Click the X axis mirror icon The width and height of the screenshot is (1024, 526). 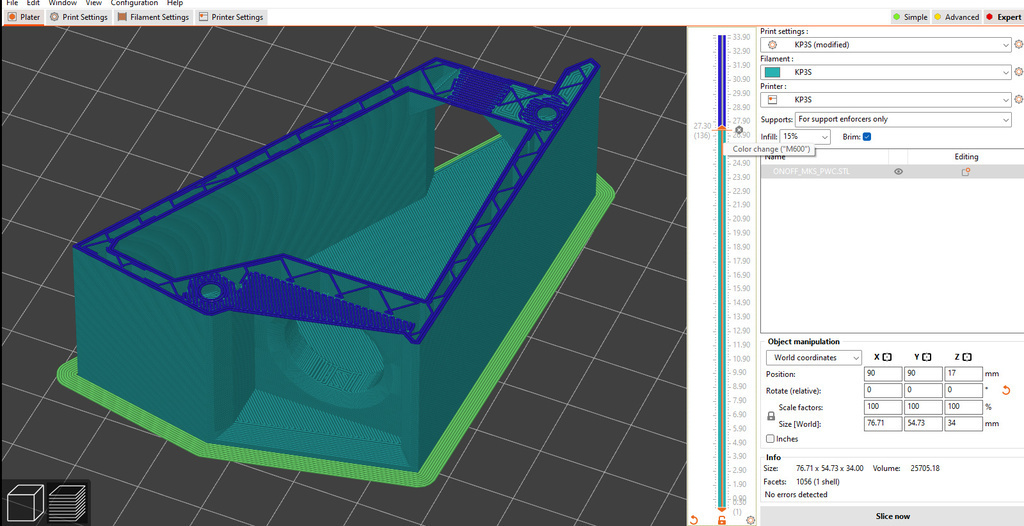coord(887,357)
